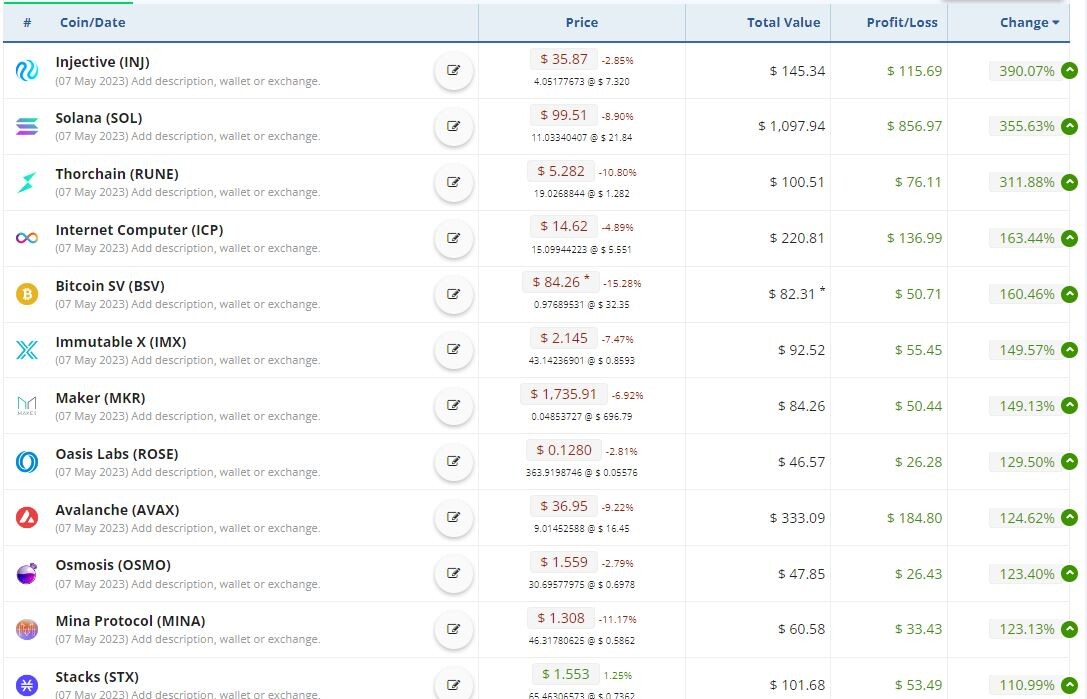Image resolution: width=1087 pixels, height=699 pixels.
Task: Edit the Oasis Labs (ROSE) entry
Action: coord(453,461)
